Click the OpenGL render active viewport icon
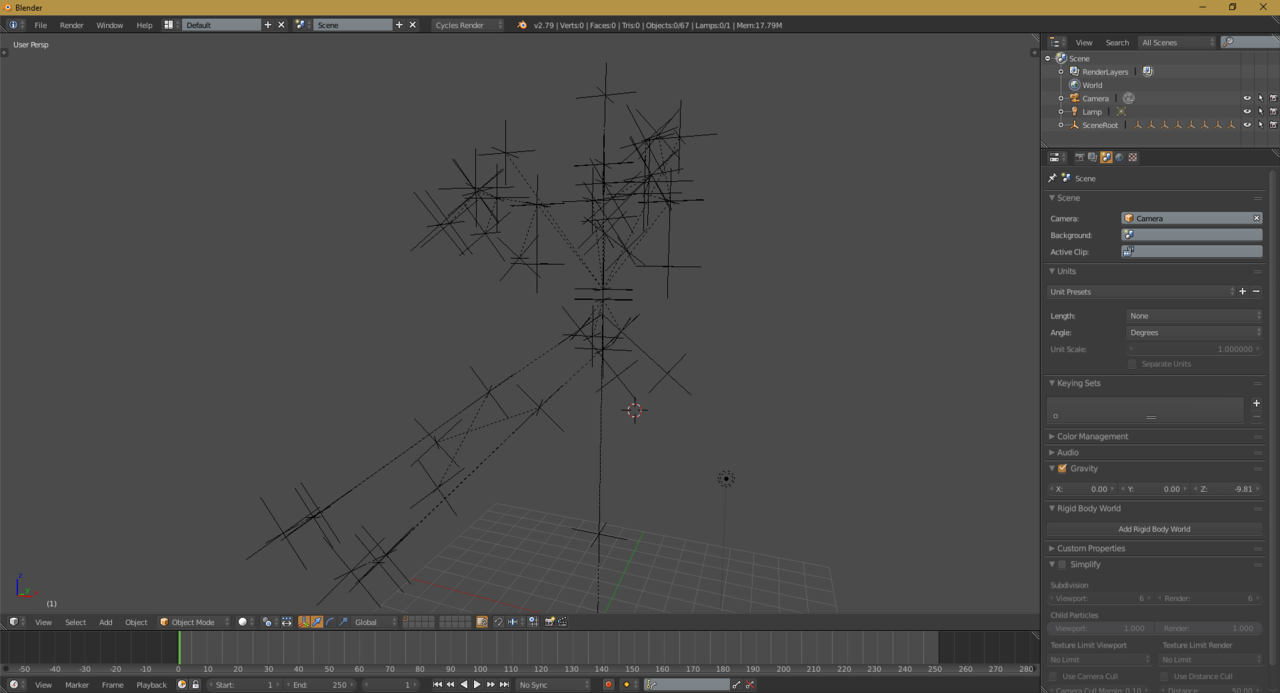 point(549,622)
